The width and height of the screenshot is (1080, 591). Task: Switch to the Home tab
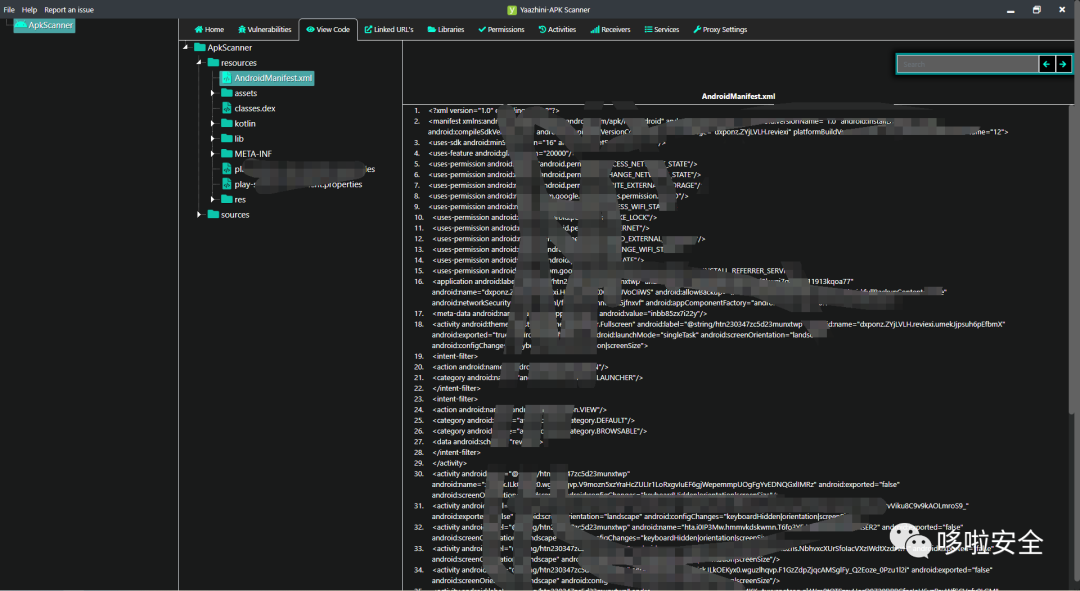tap(209, 30)
